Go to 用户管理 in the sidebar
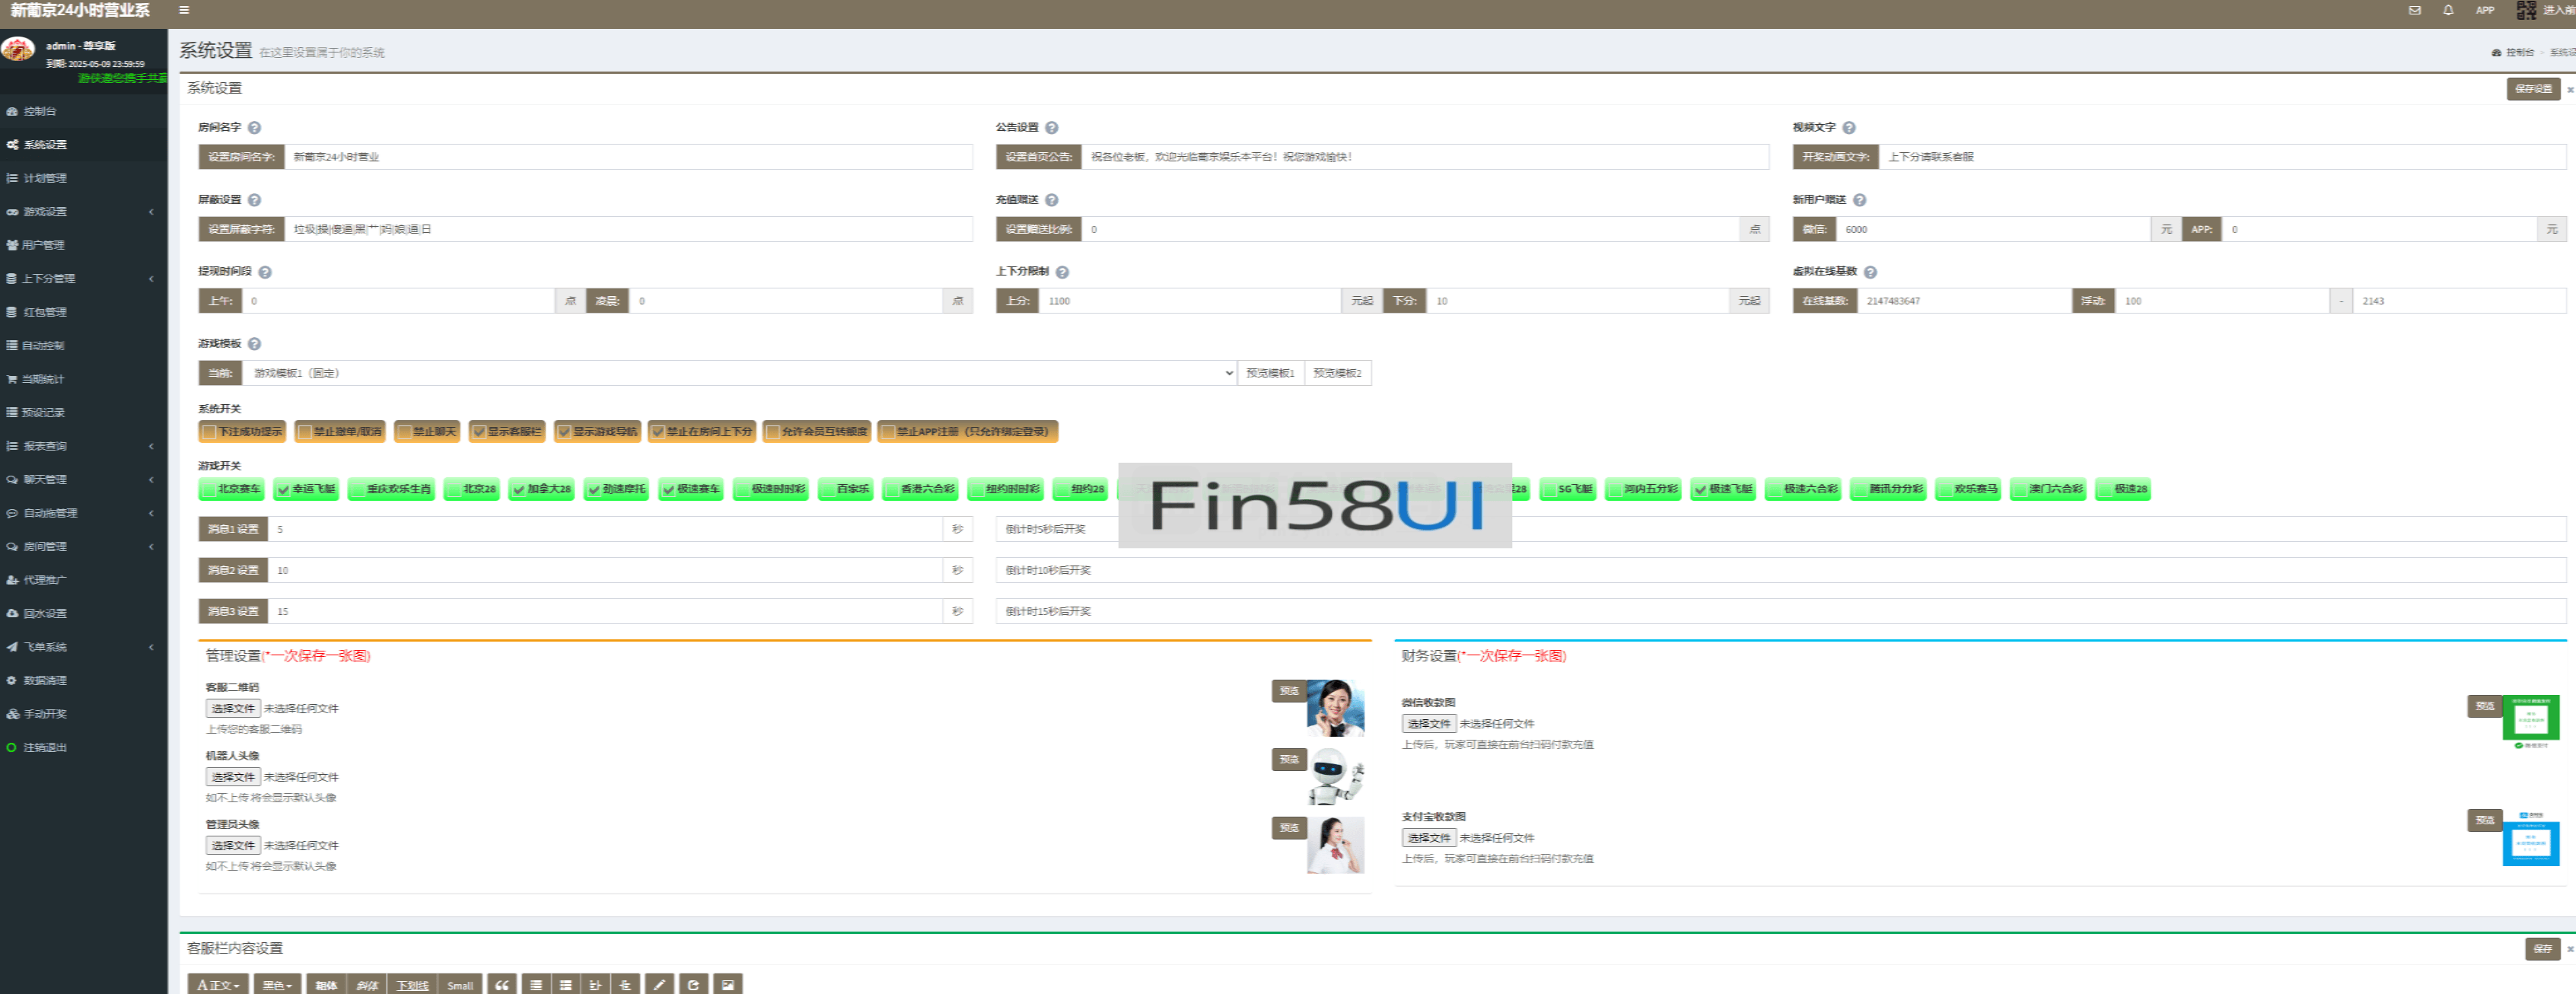 [44, 245]
